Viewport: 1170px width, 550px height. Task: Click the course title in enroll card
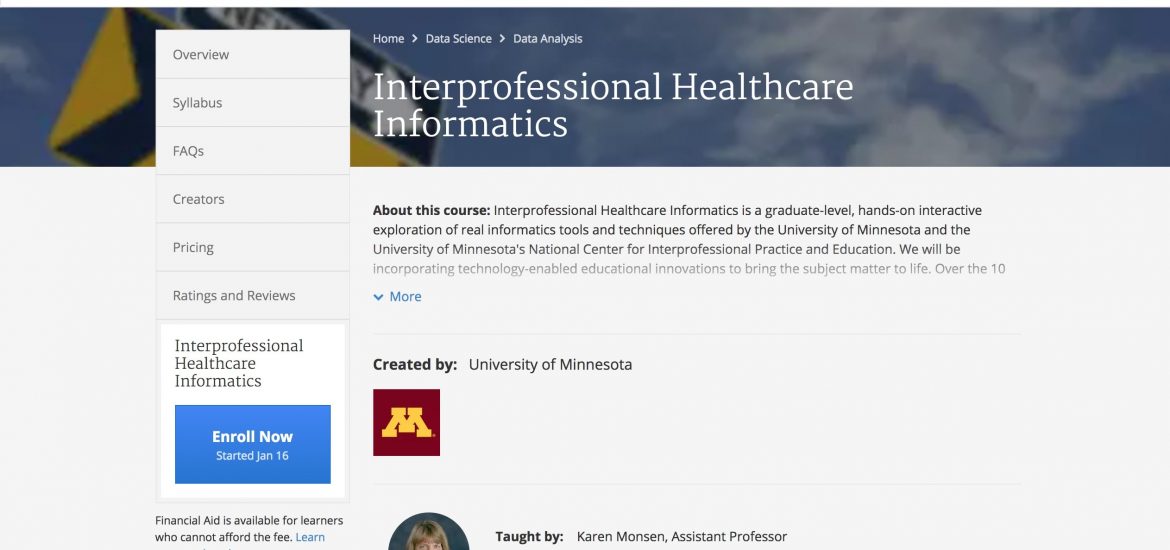pos(239,363)
